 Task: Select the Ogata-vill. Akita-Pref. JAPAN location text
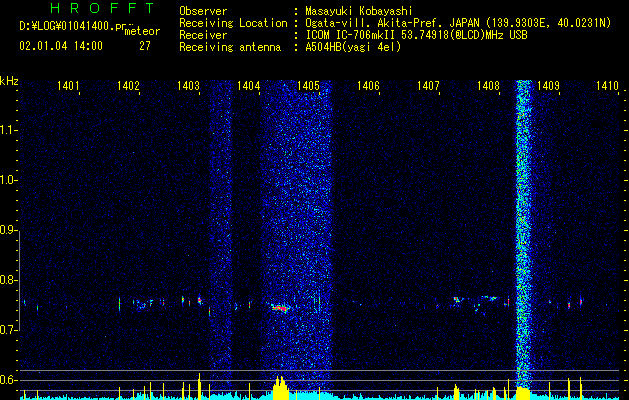coord(458,24)
